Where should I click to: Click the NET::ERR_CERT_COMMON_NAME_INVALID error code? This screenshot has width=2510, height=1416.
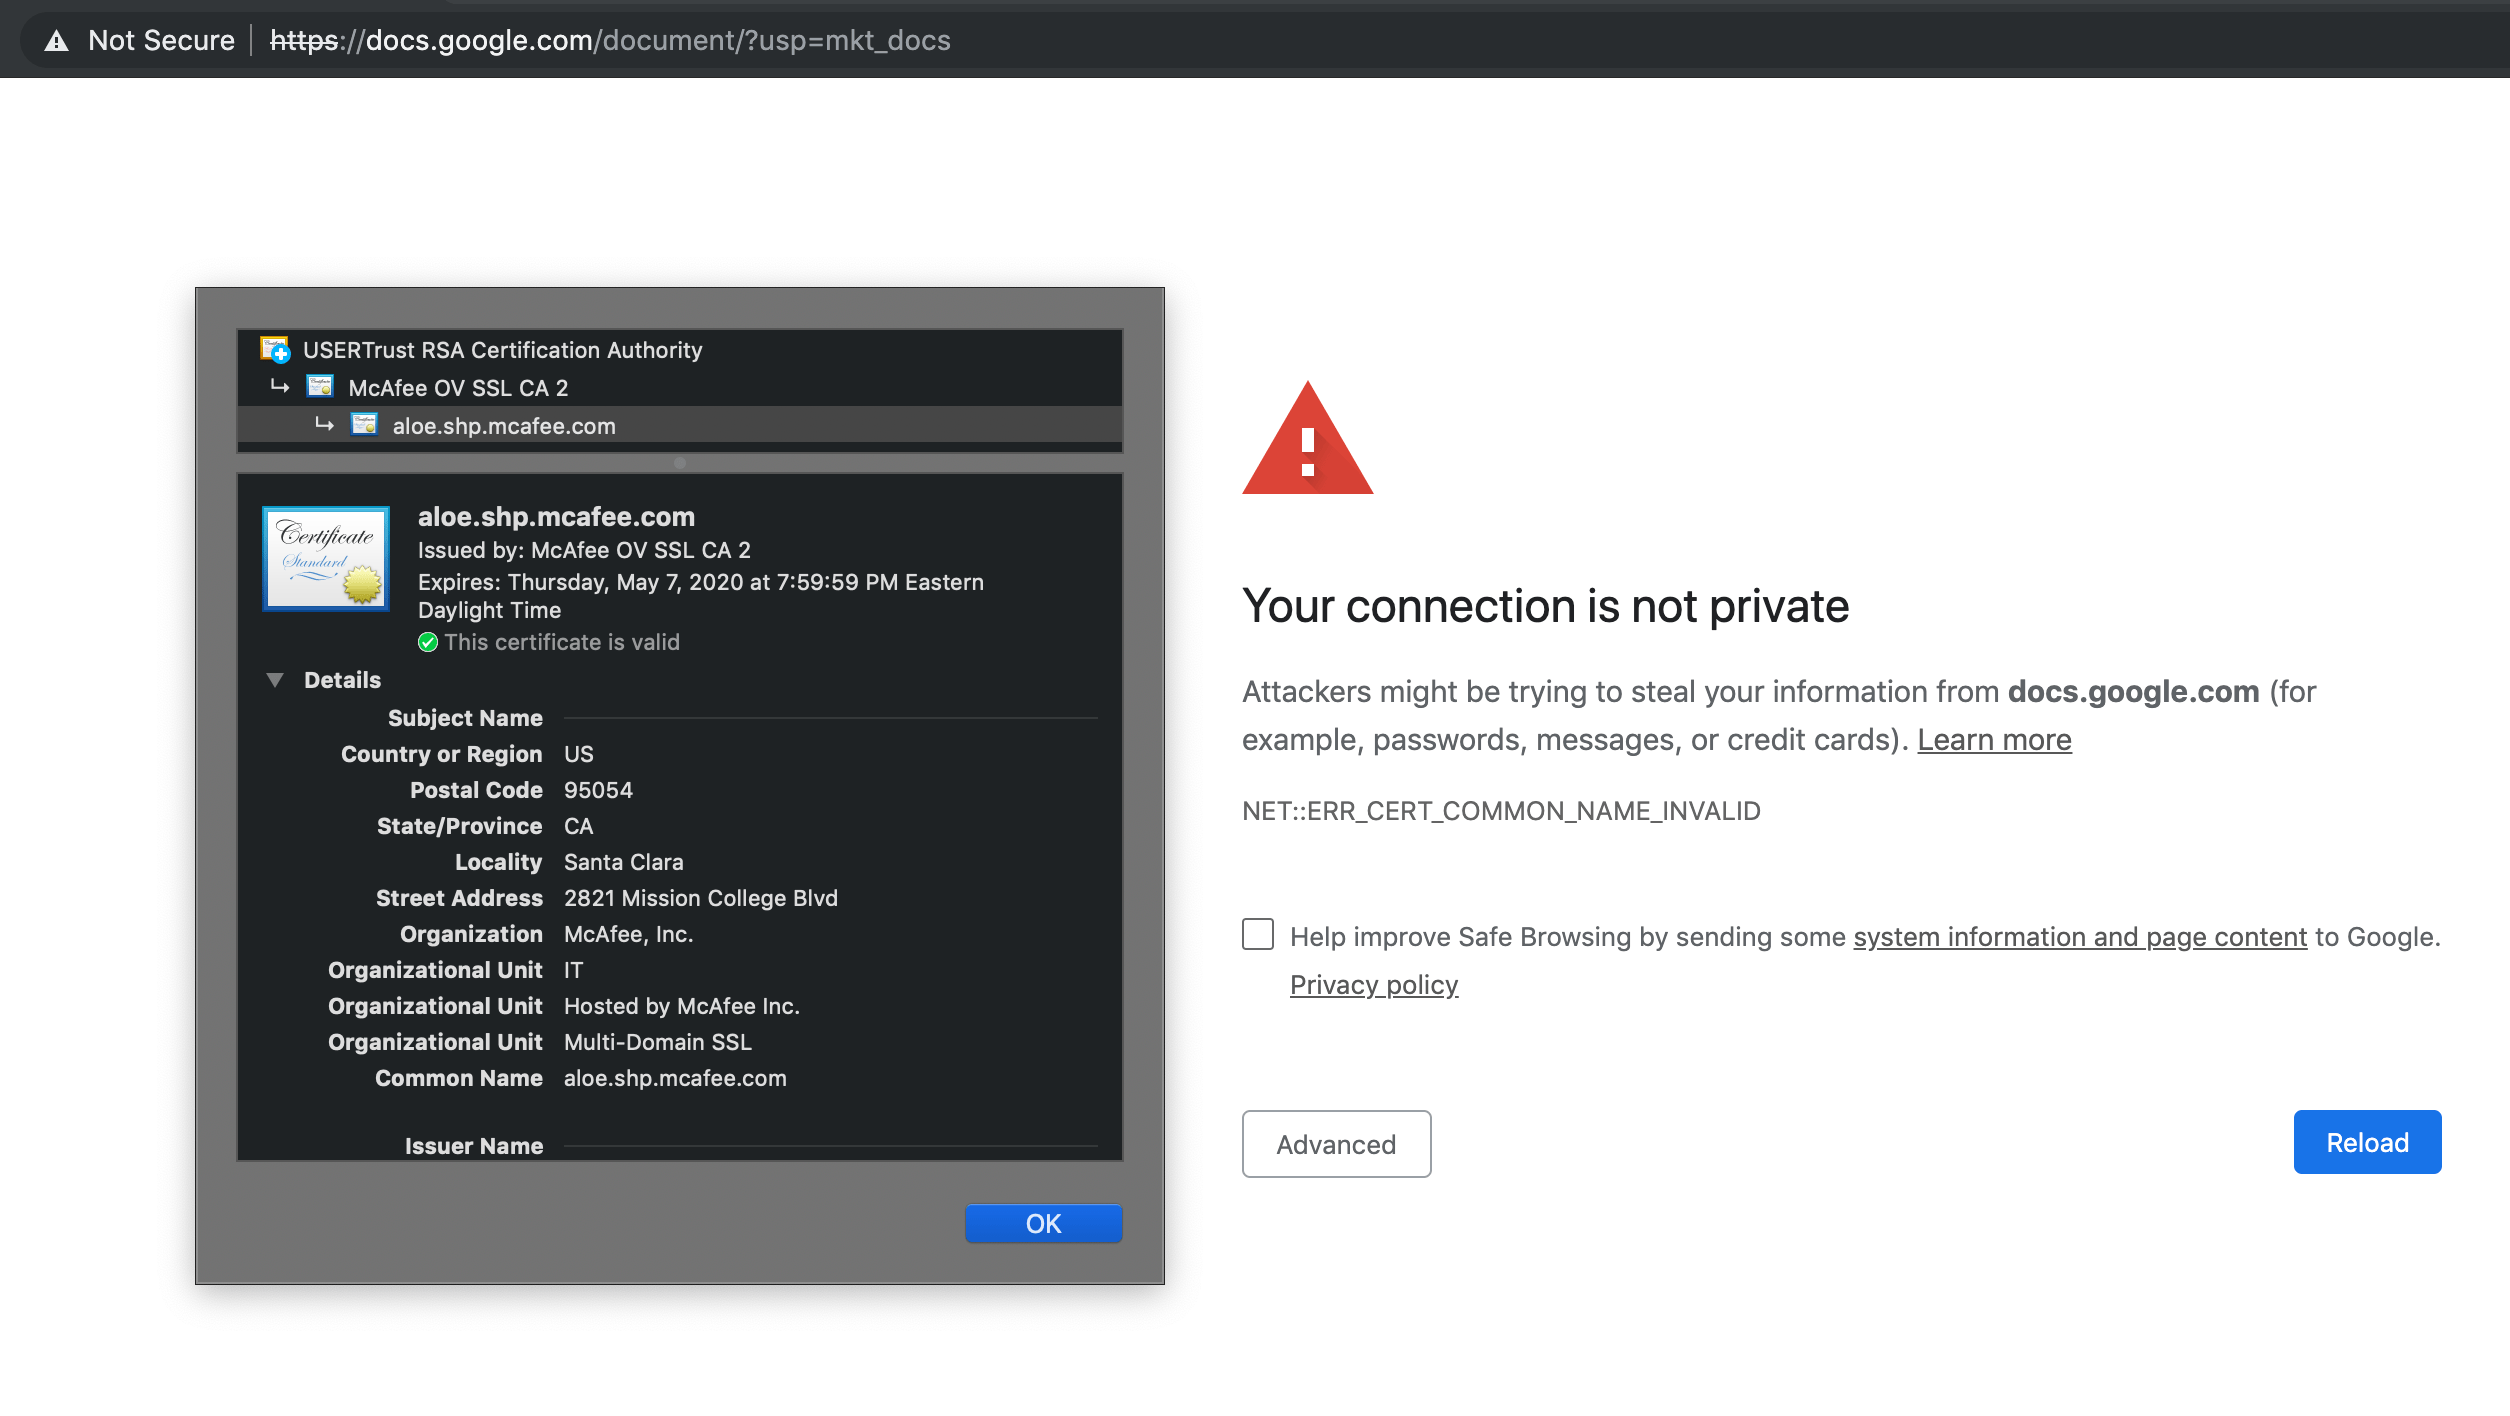point(1501,811)
